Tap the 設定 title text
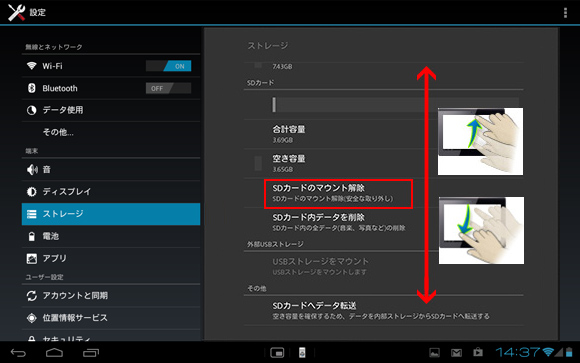Screen dimensions: 580x363 [x=37, y=13]
